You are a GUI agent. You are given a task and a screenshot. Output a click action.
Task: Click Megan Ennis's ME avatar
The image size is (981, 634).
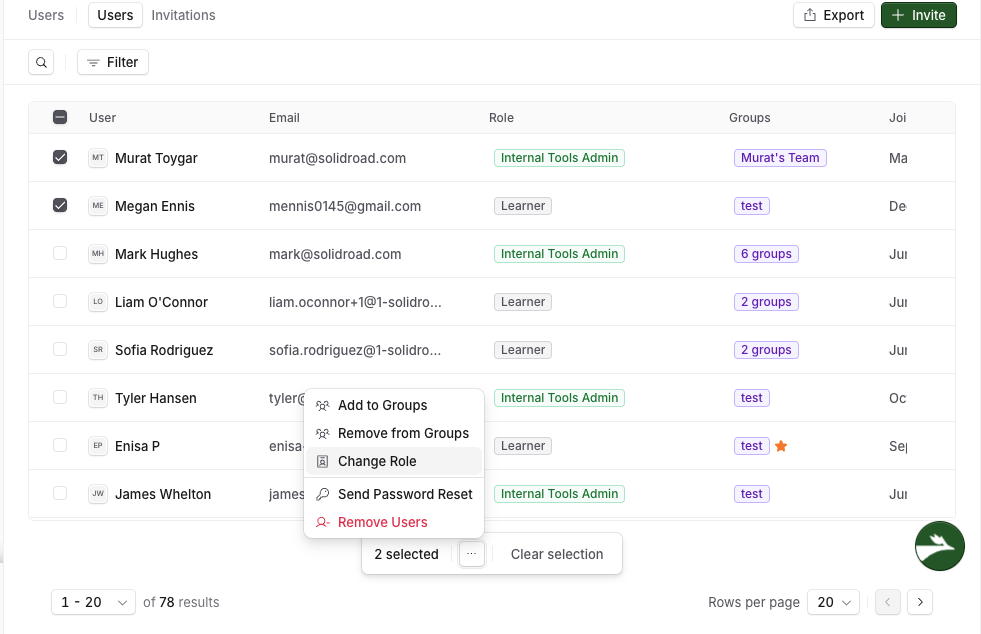(98, 206)
